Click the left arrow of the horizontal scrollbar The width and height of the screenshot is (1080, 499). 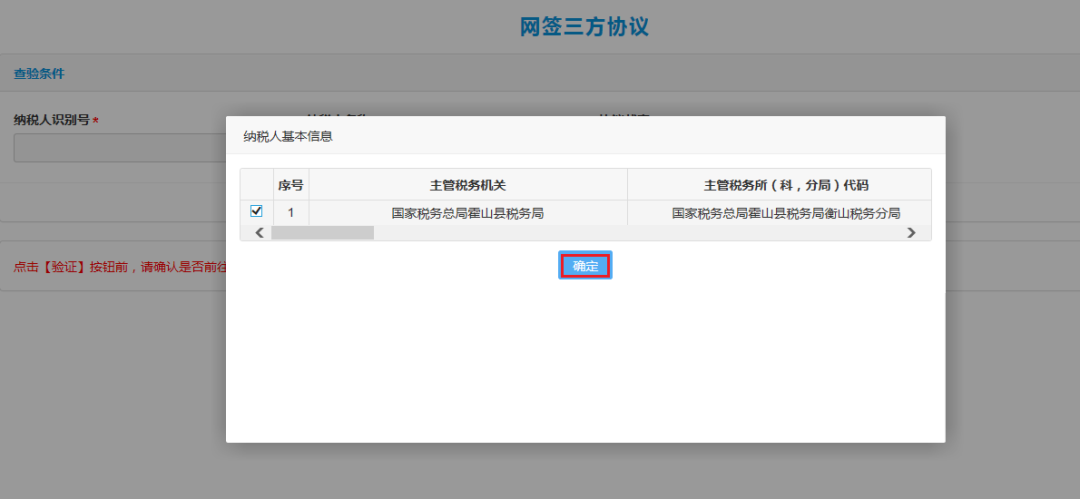pos(260,233)
